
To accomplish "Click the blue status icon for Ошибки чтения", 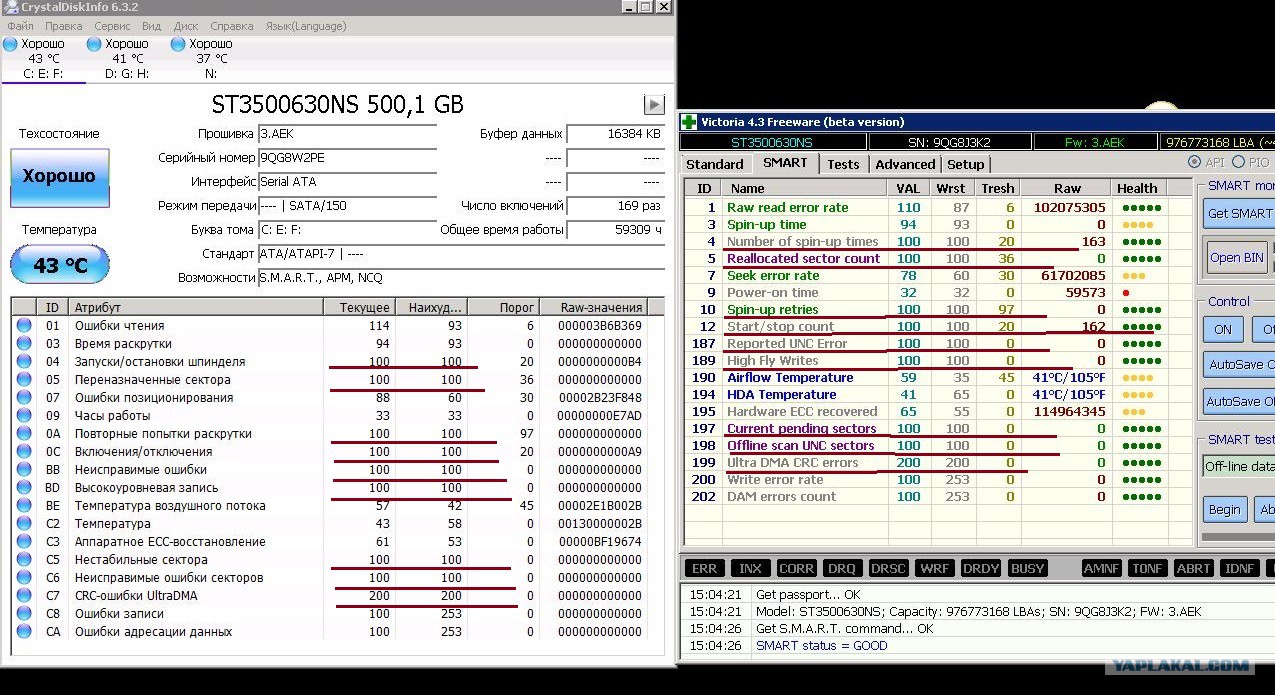I will click(x=24, y=326).
